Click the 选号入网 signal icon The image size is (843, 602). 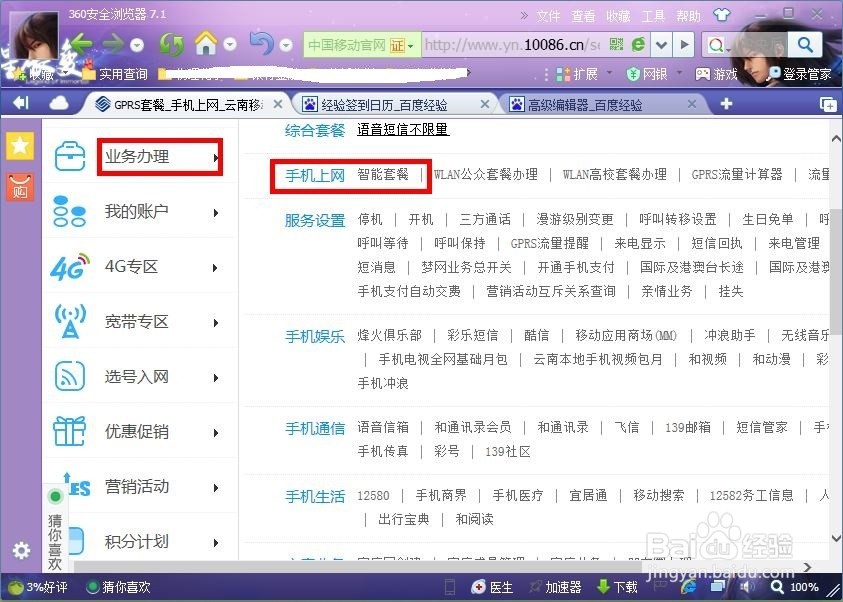tap(70, 376)
